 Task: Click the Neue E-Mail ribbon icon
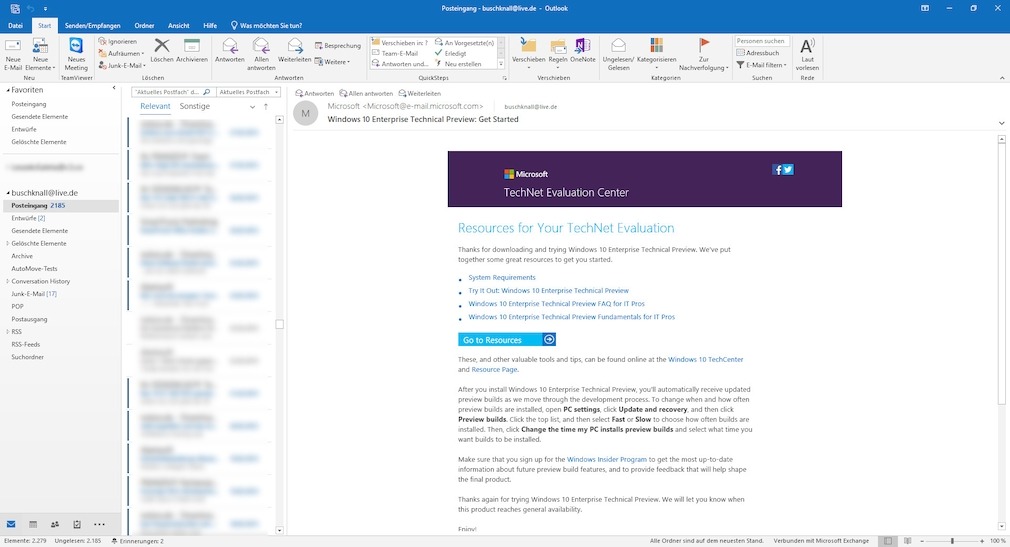(x=13, y=52)
